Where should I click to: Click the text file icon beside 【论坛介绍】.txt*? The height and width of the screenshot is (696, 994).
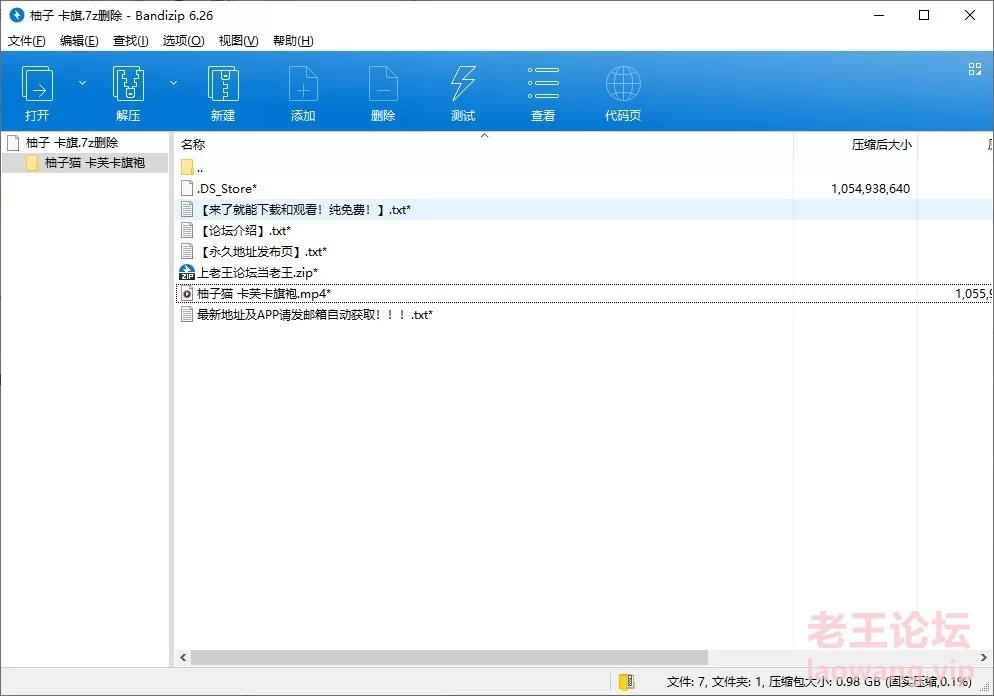[x=187, y=230]
